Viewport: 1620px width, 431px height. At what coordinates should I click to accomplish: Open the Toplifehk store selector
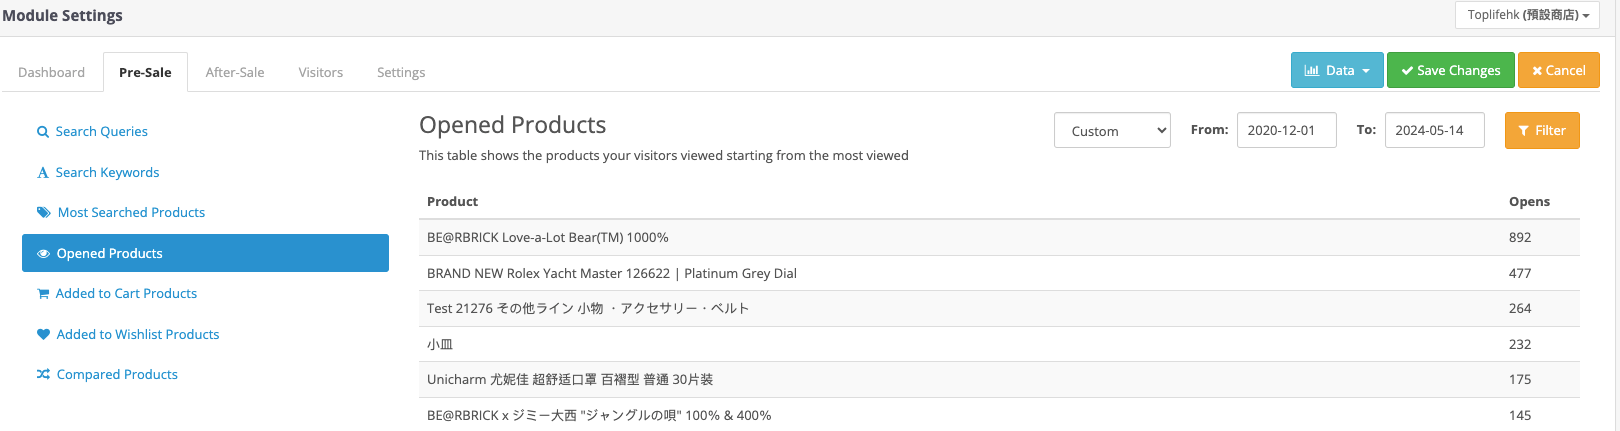[x=1527, y=15]
